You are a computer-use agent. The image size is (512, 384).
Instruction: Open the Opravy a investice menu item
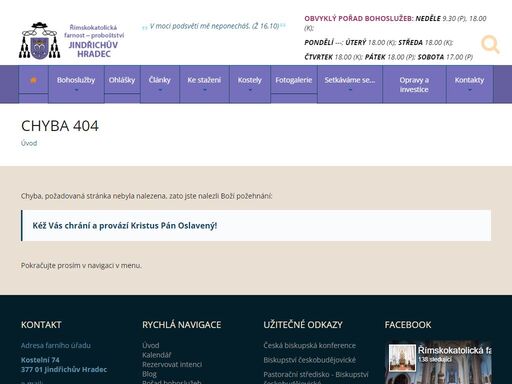pyautogui.click(x=414, y=85)
